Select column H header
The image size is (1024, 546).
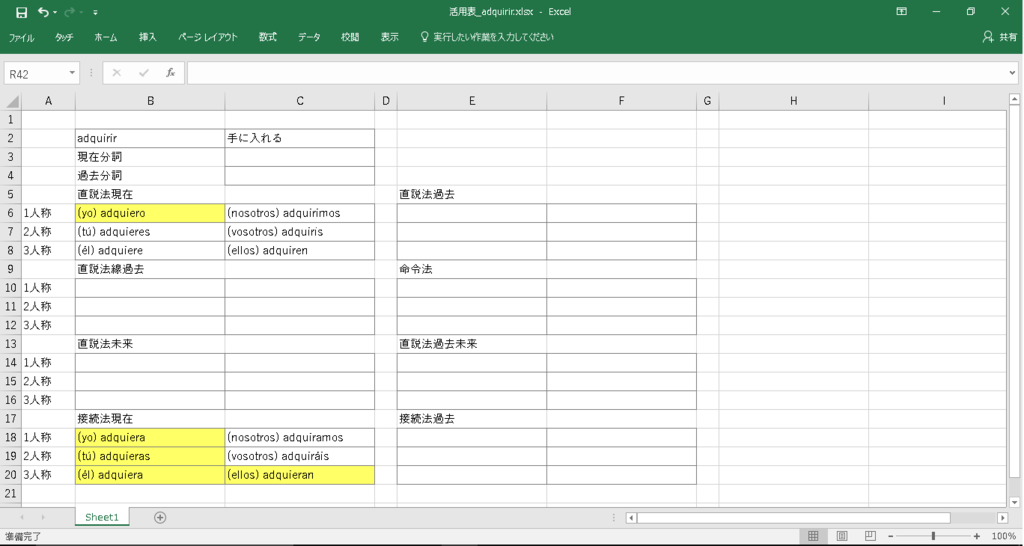(x=793, y=101)
